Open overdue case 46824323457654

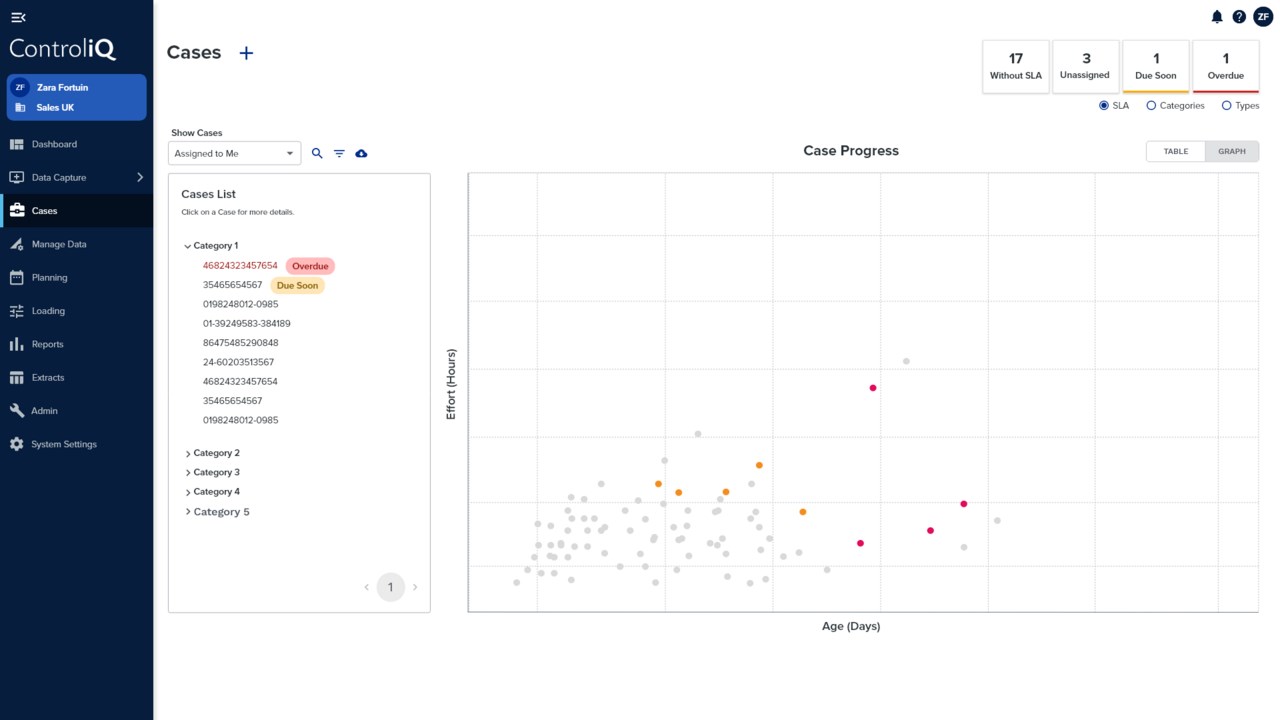click(240, 266)
